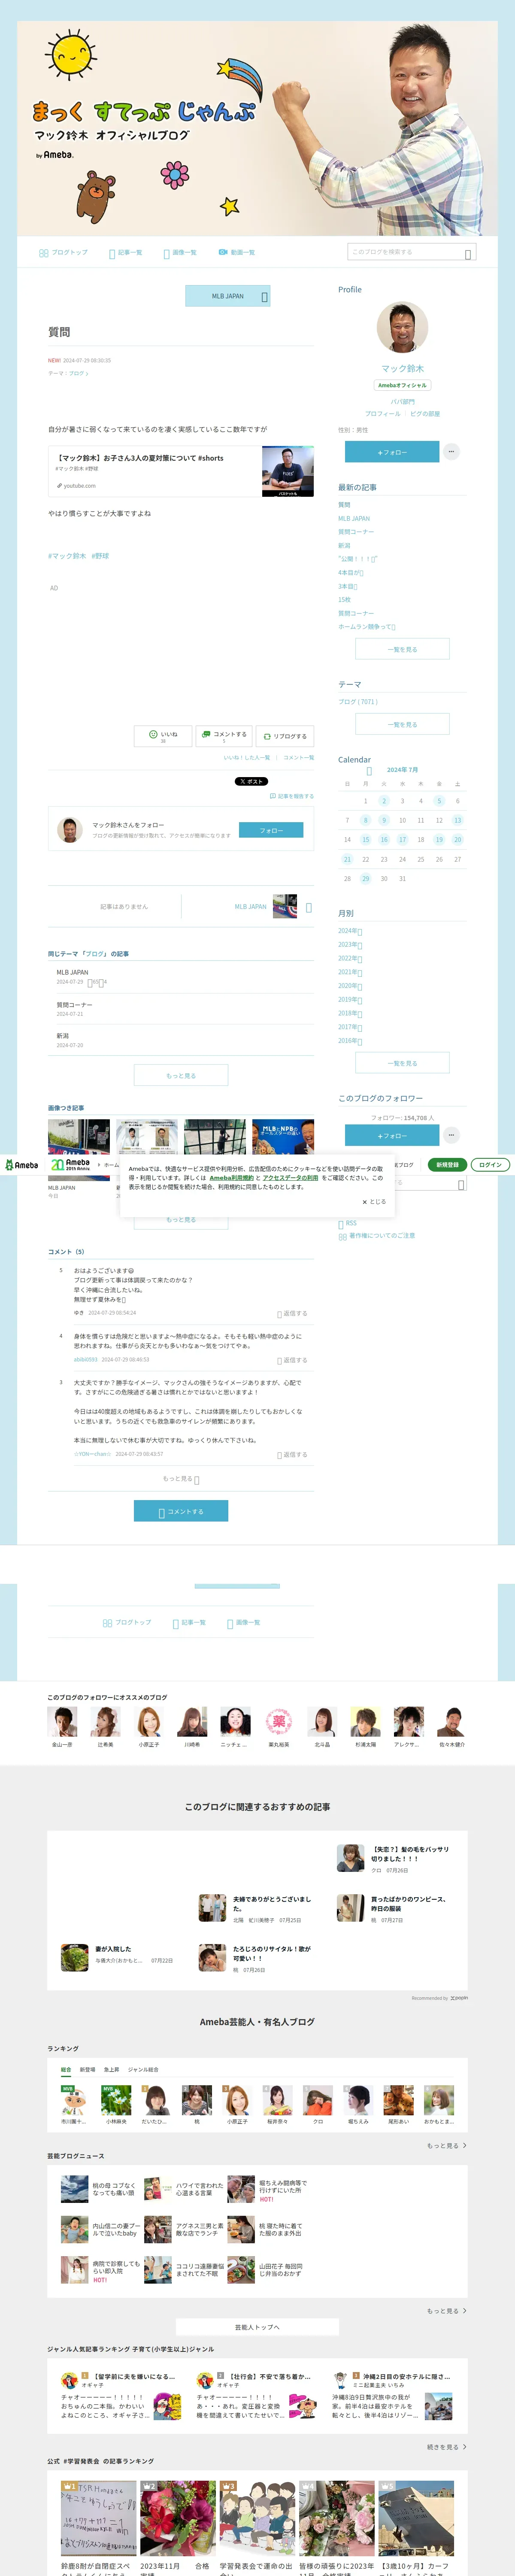Click the Amebaオフィシャル badge
Screen dimensions: 515x2576
pos(402,385)
